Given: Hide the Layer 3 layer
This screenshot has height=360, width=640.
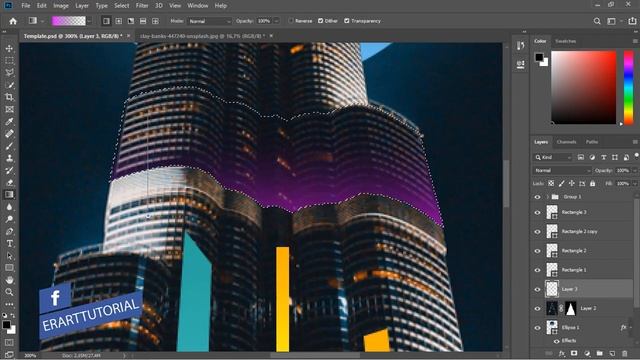Looking at the screenshot, I should point(537,289).
